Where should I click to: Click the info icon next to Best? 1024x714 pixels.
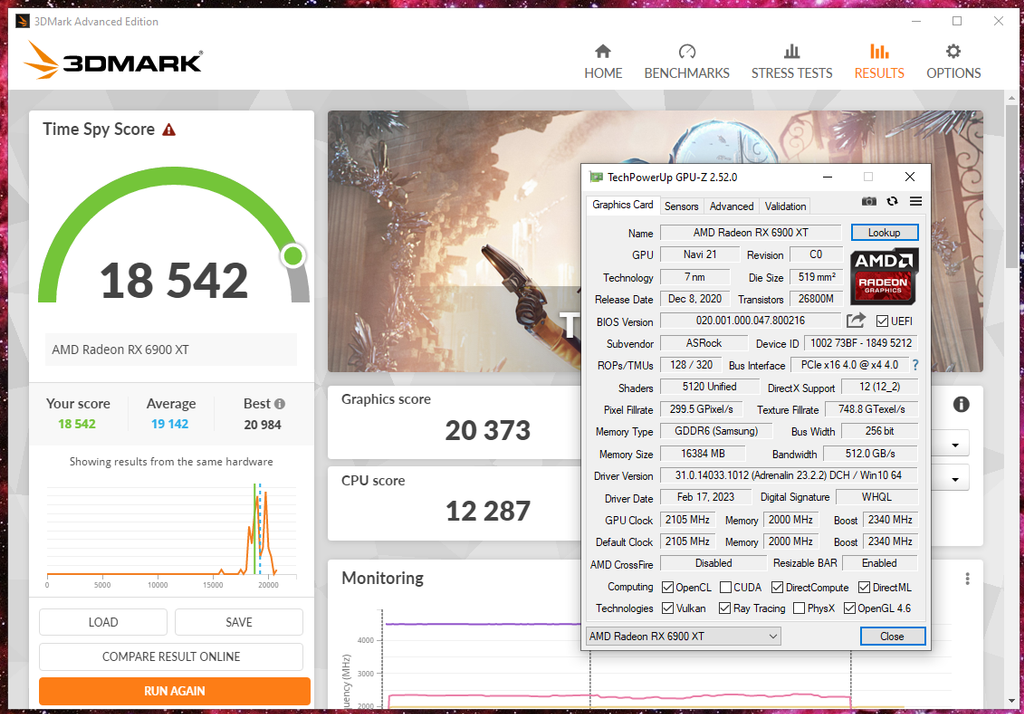(x=280, y=404)
